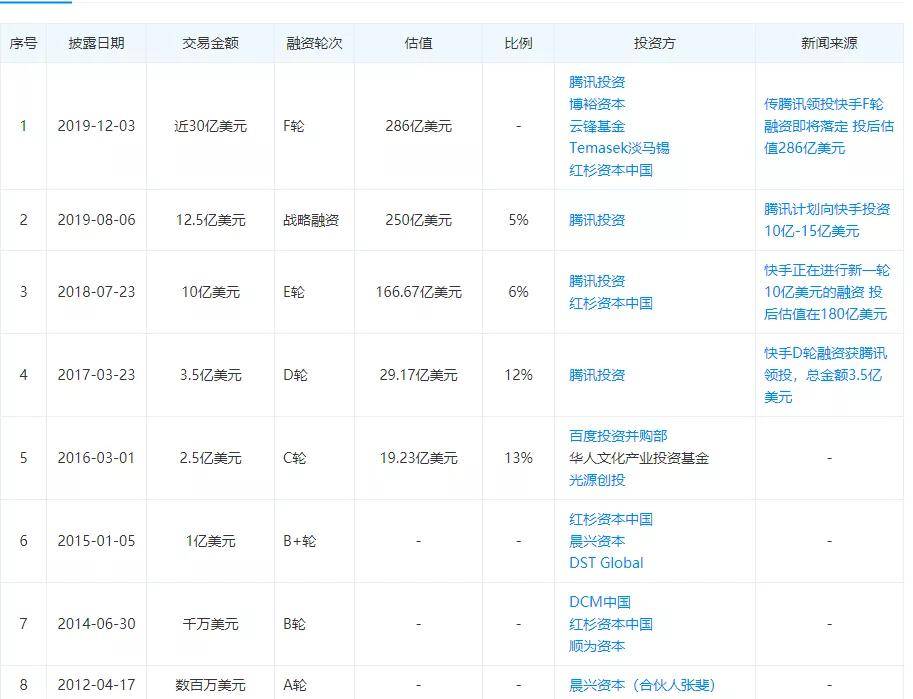Click 腾讯投资 in the E轮 row
This screenshot has height=699, width=913.
coord(597,281)
